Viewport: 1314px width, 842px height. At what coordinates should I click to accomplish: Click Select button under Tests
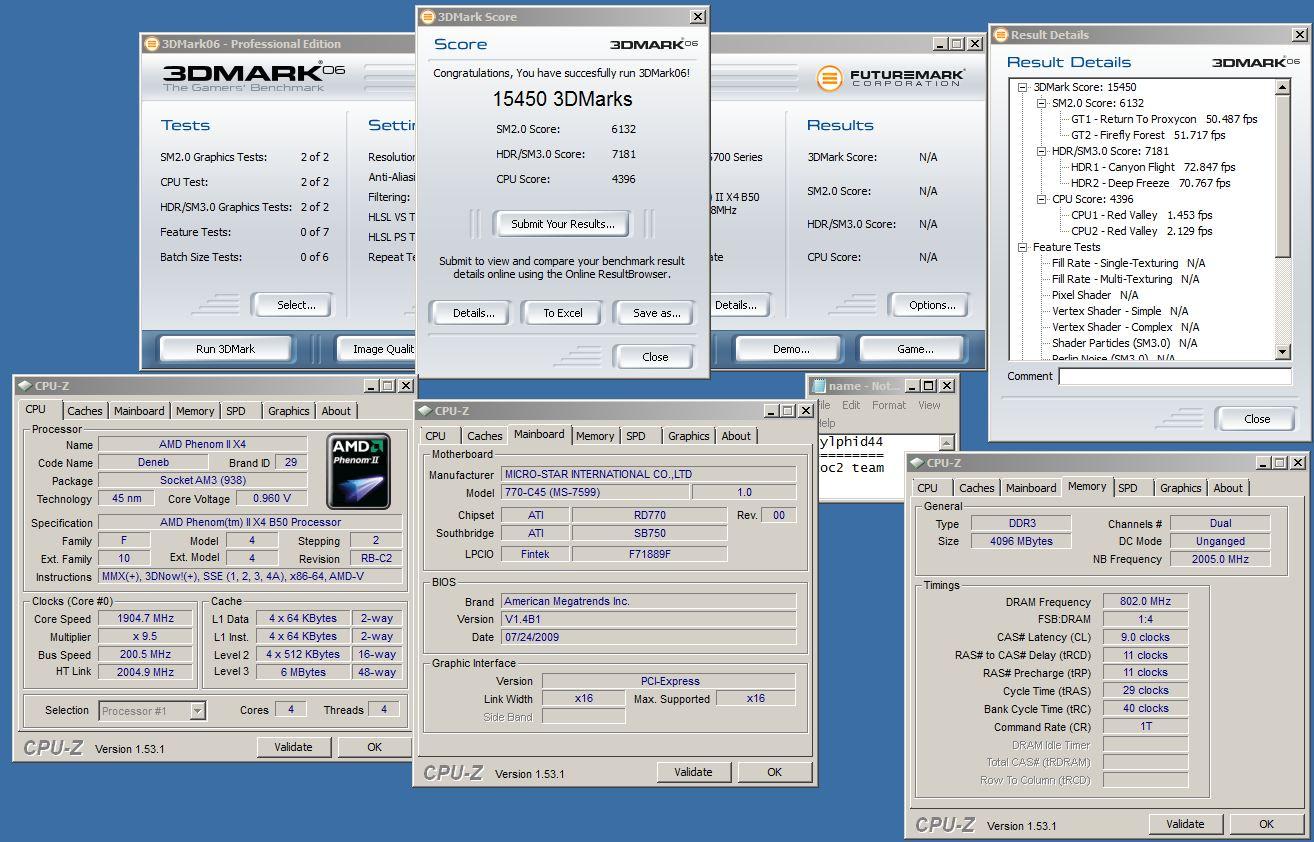tap(295, 305)
